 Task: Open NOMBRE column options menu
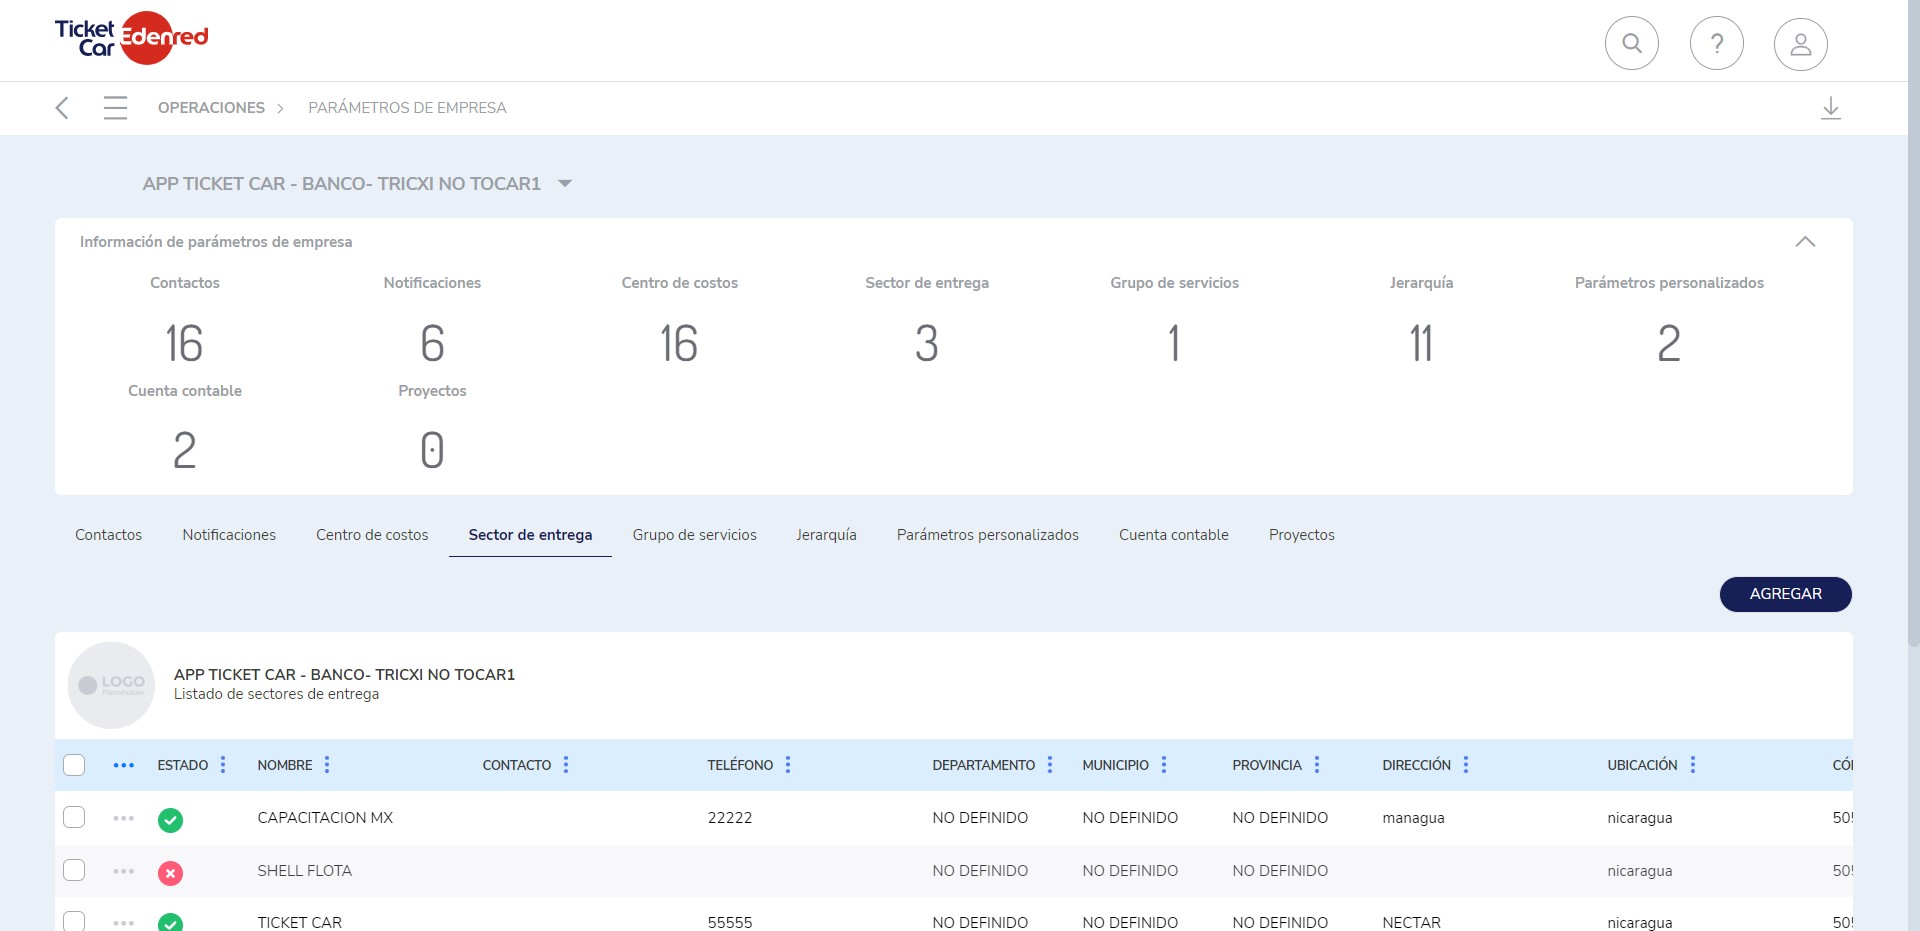[x=327, y=765]
